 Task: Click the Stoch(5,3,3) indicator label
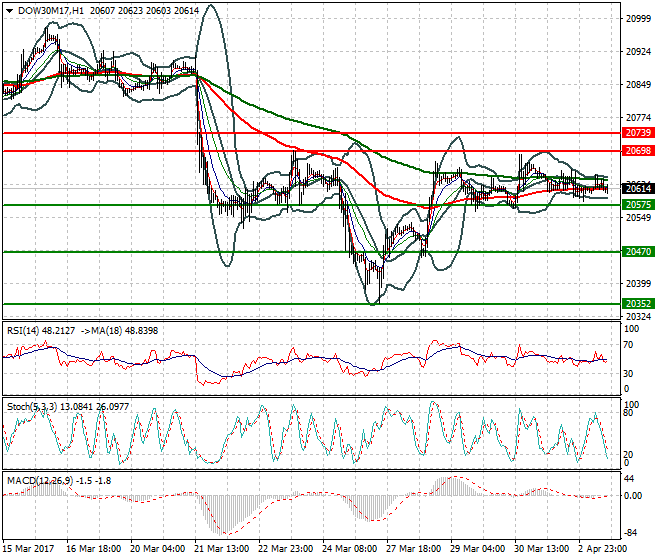click(31, 406)
